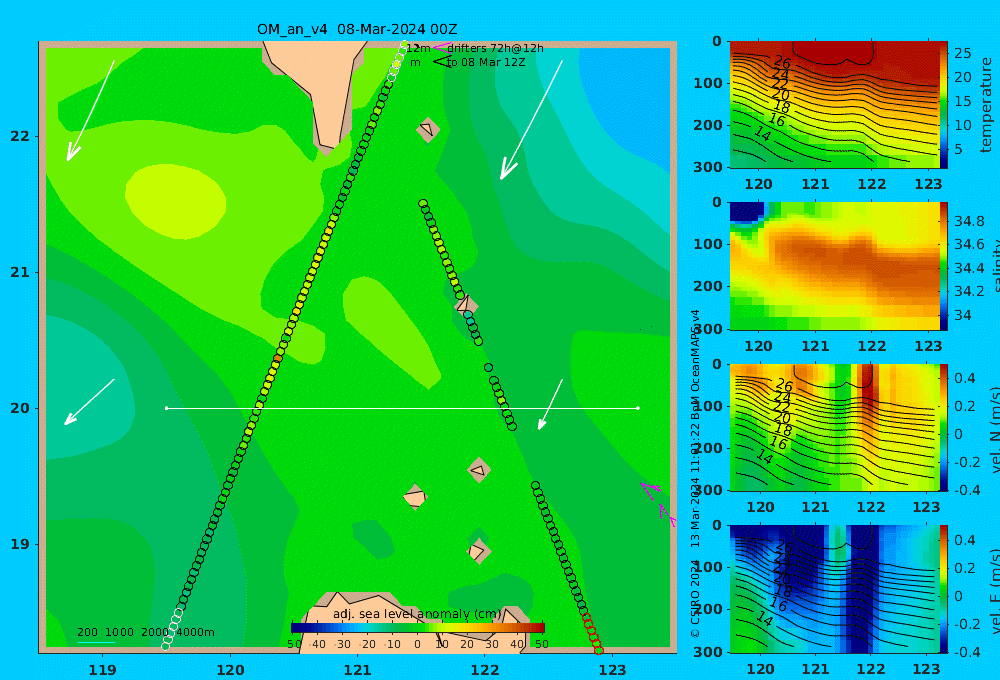Click the small island near 19.35°N 121.45°E
1000x680 pixels.
click(x=415, y=497)
